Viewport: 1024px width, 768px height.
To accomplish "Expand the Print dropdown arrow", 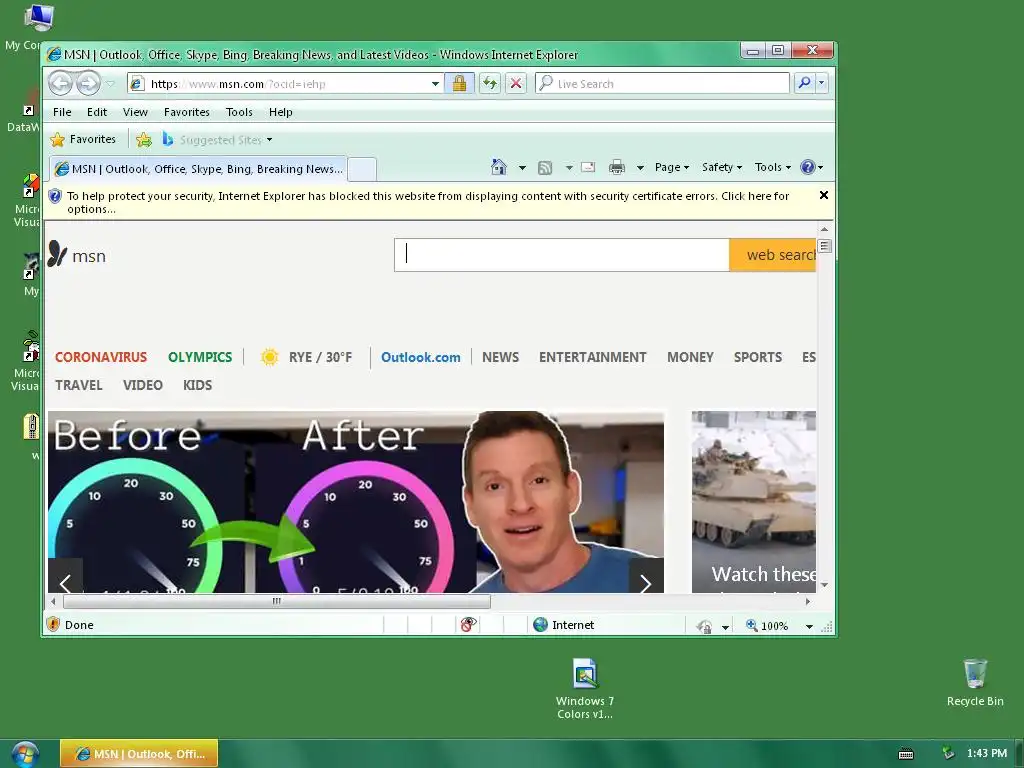I will pos(640,168).
